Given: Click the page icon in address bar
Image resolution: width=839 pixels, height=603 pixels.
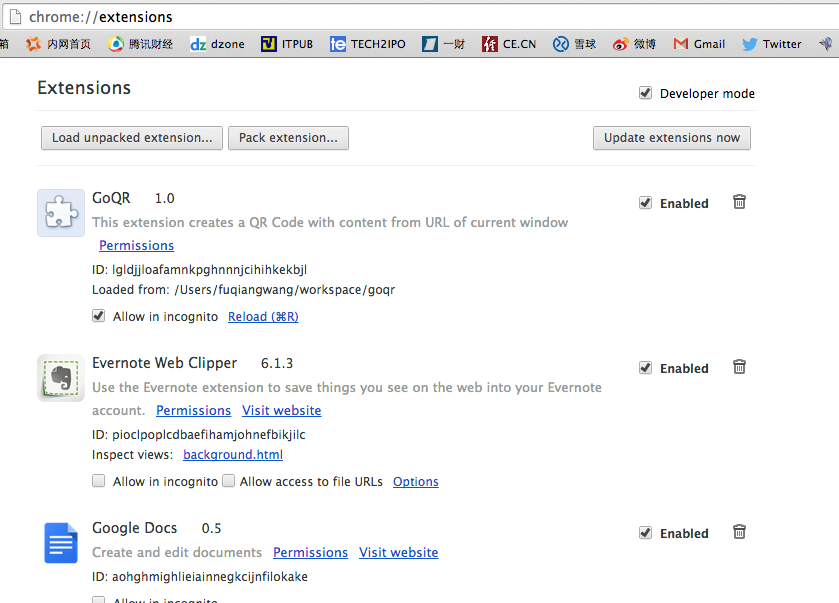Looking at the screenshot, I should 16,17.
